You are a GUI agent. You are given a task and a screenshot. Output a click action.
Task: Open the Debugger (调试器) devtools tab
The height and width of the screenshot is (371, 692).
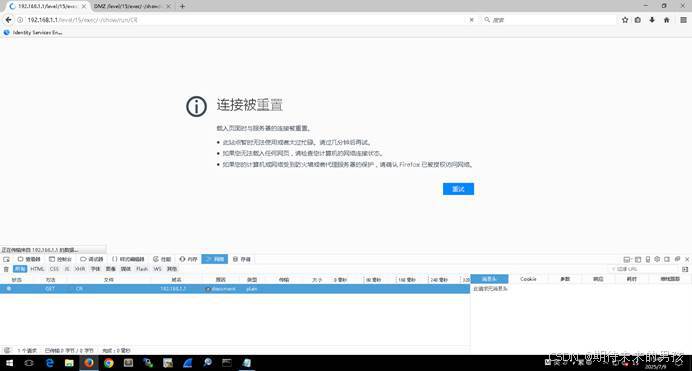(x=91, y=259)
